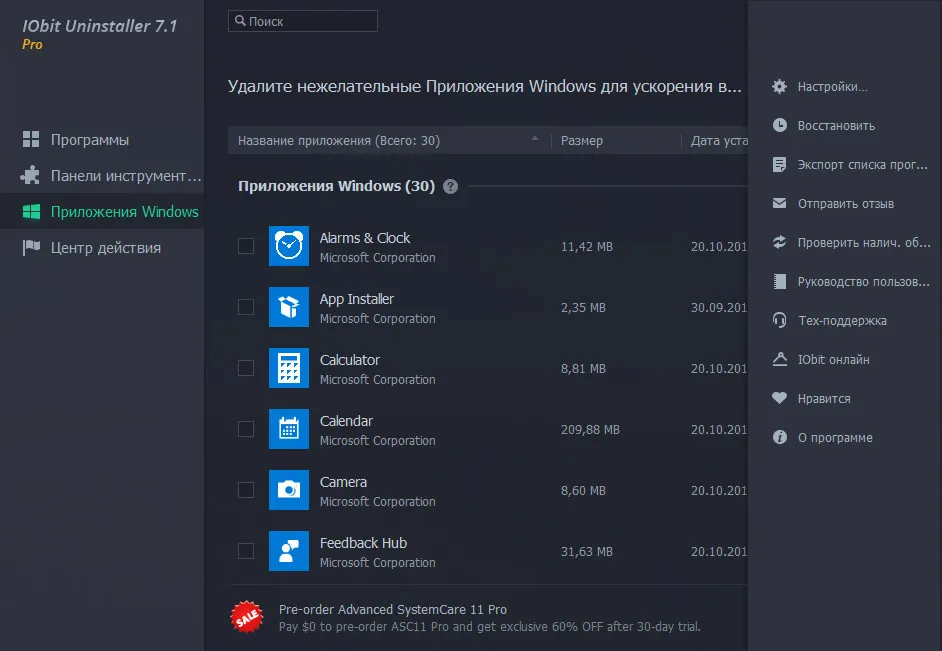
Task: Click the 2,35 MB size value
Action: coord(583,307)
